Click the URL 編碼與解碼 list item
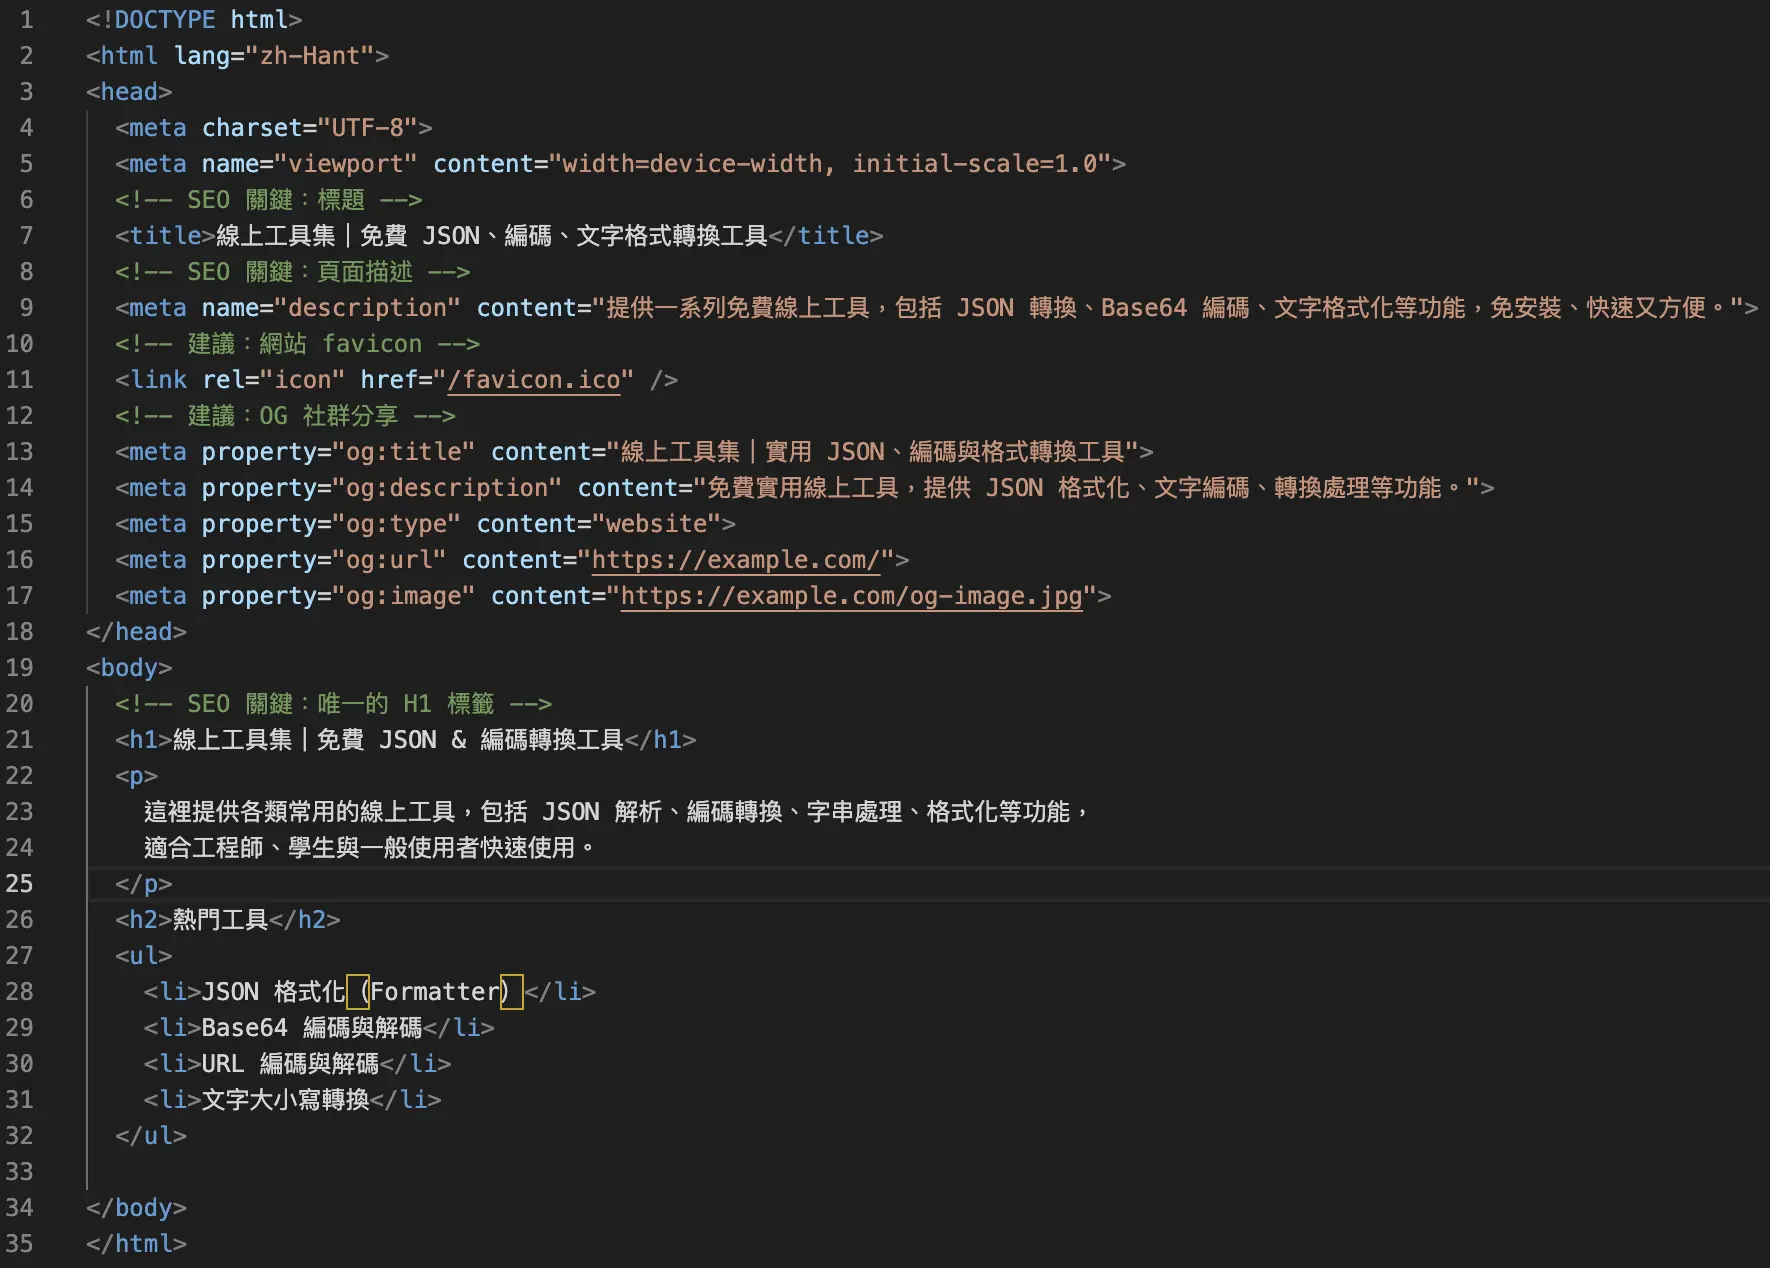The image size is (1770, 1268). click(x=290, y=1064)
